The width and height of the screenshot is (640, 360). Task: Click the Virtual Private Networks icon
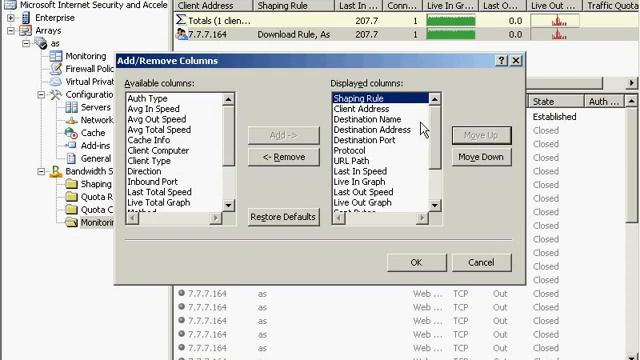(56, 82)
